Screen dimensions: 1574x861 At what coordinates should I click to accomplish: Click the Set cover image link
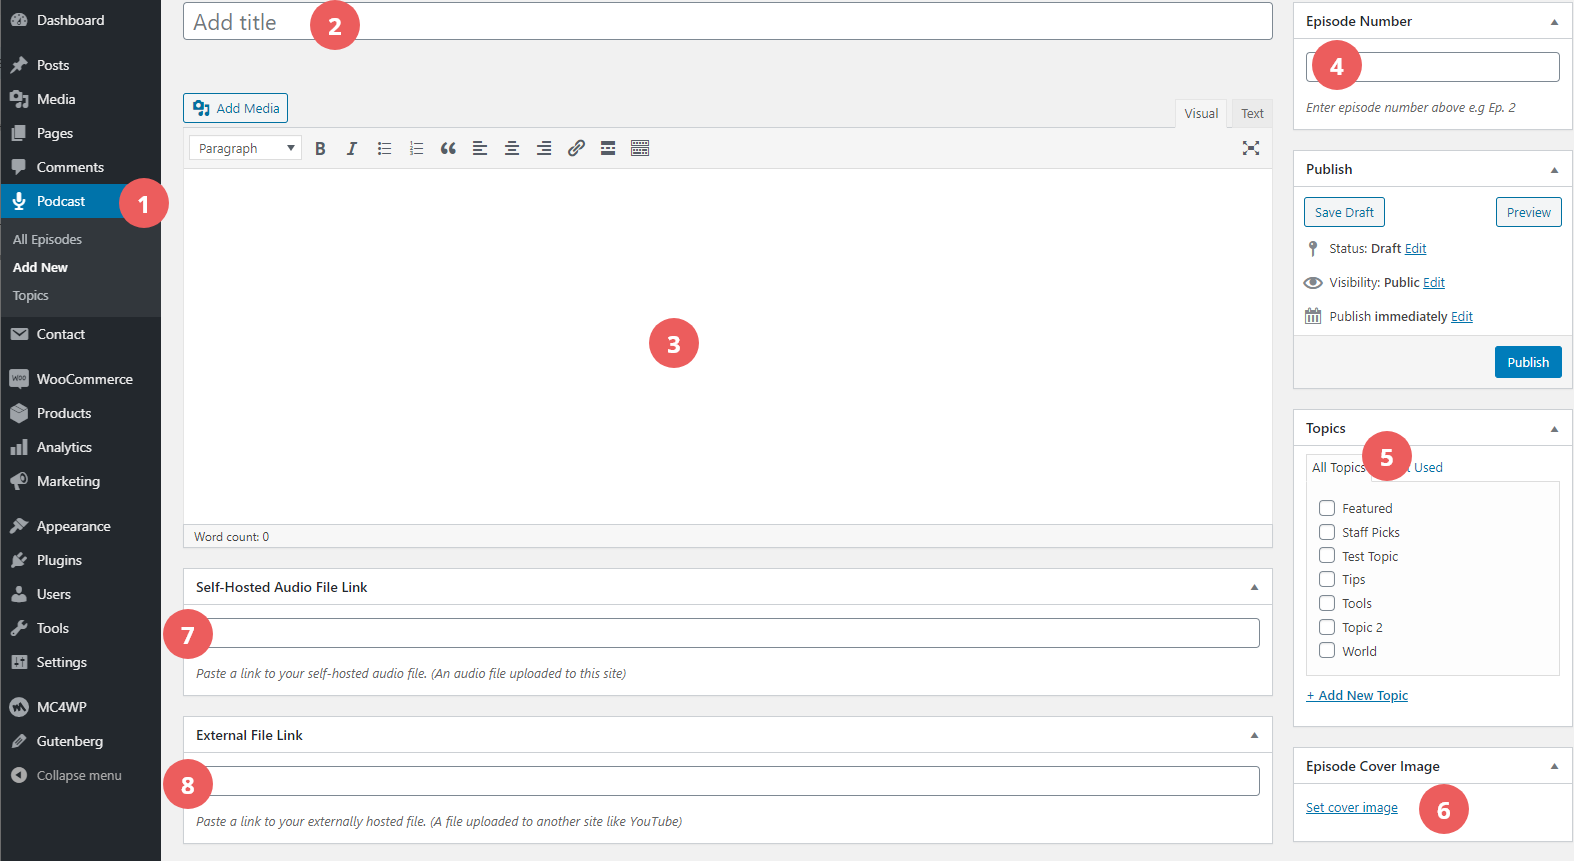1351,808
